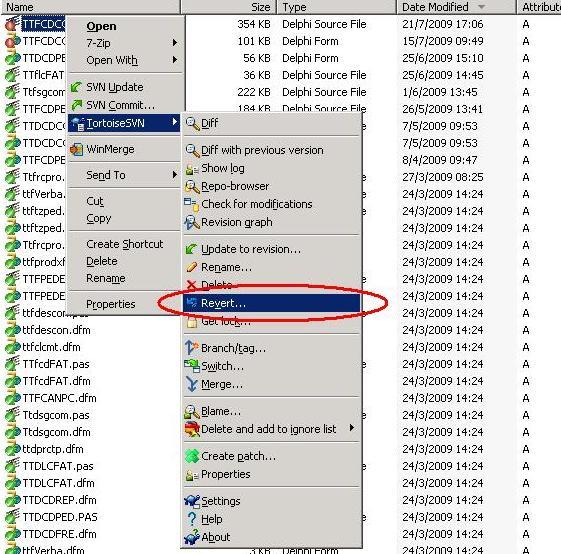Expand the 7-Zip submenu arrow
This screenshot has height=554, width=561.
175,43
